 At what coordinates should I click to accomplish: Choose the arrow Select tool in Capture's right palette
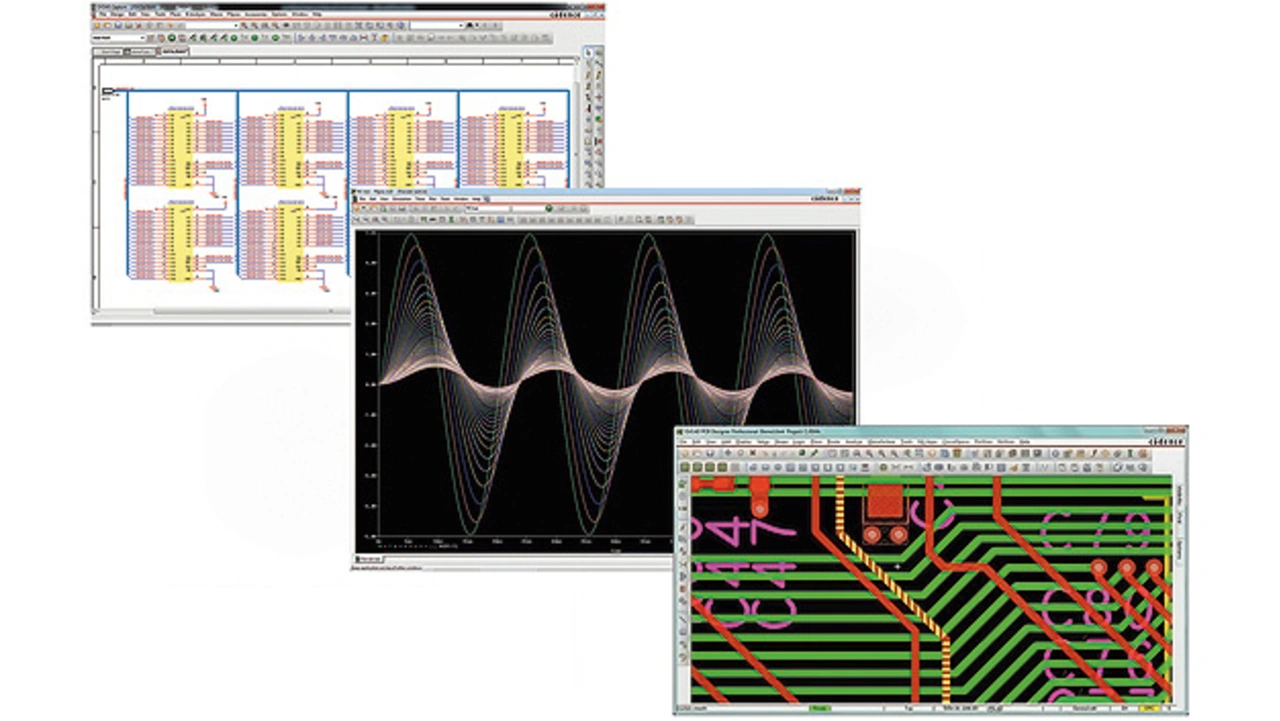(588, 52)
